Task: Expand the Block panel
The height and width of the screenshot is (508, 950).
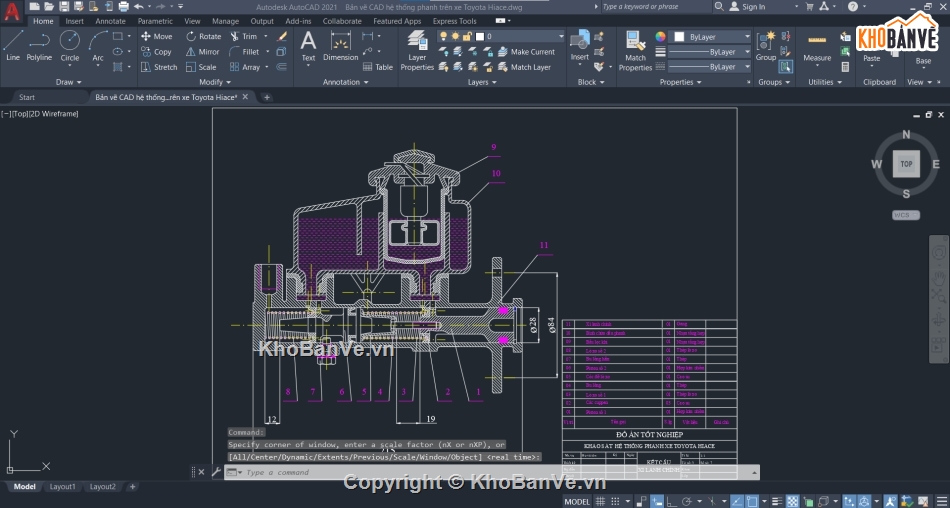Action: pyautogui.click(x=591, y=82)
